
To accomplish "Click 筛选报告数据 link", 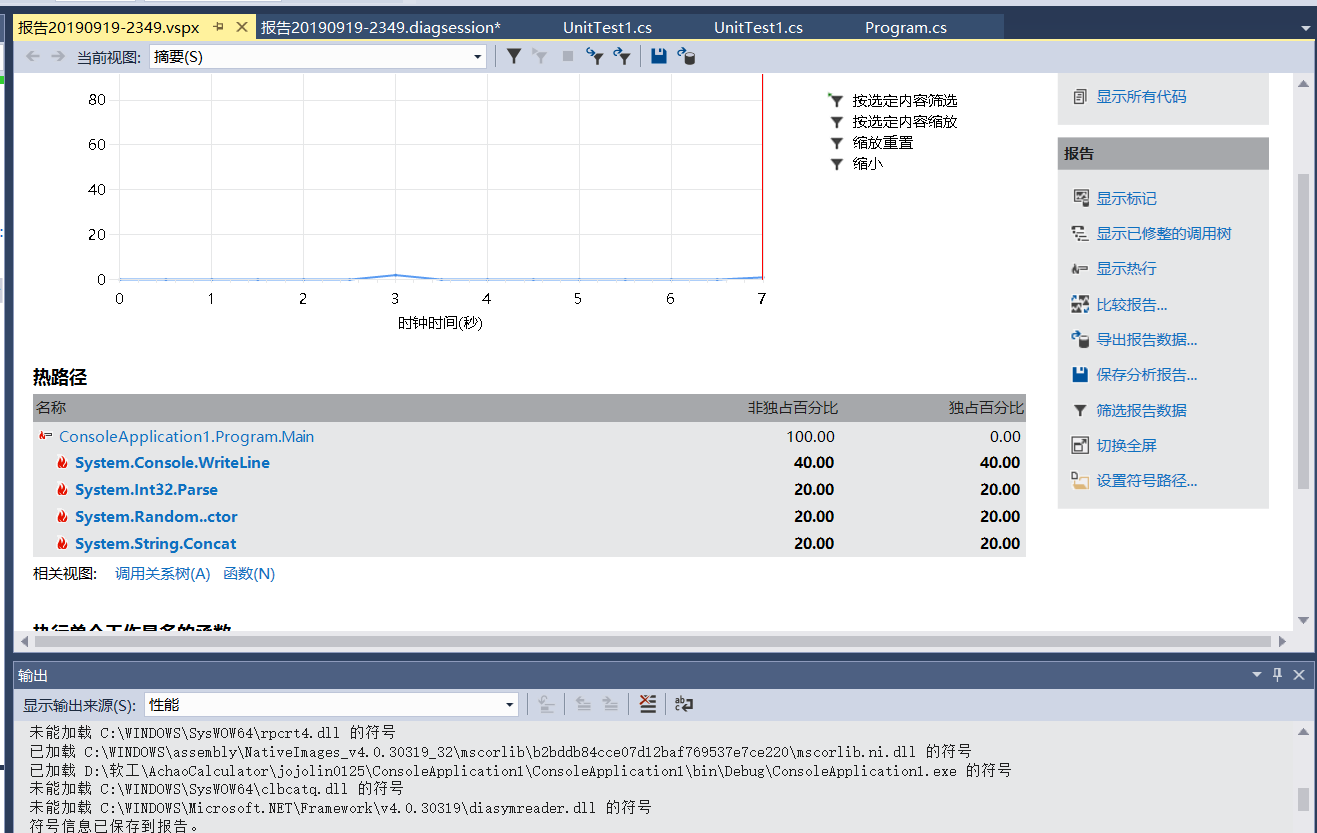I will tap(1141, 410).
